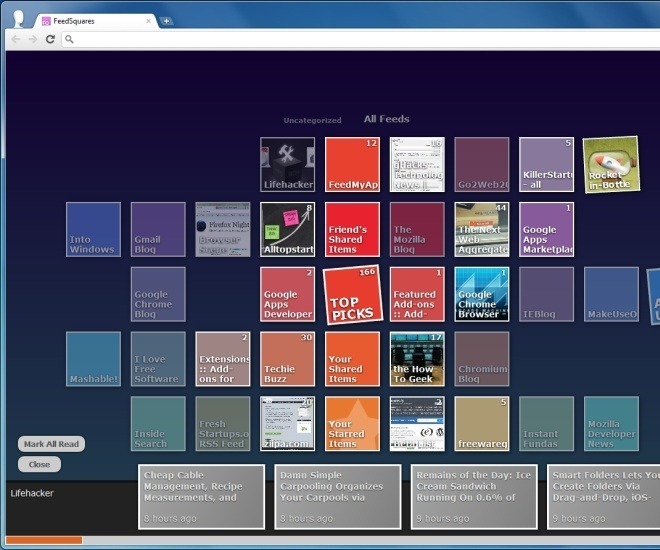The height and width of the screenshot is (550, 660).
Task: Open the Alltopstartups feed square
Action: [x=287, y=229]
